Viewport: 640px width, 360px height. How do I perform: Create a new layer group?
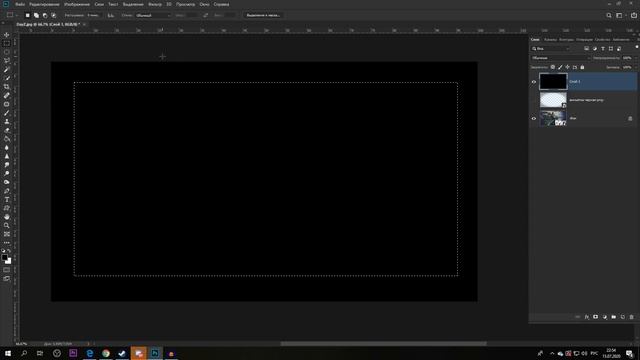pos(613,317)
